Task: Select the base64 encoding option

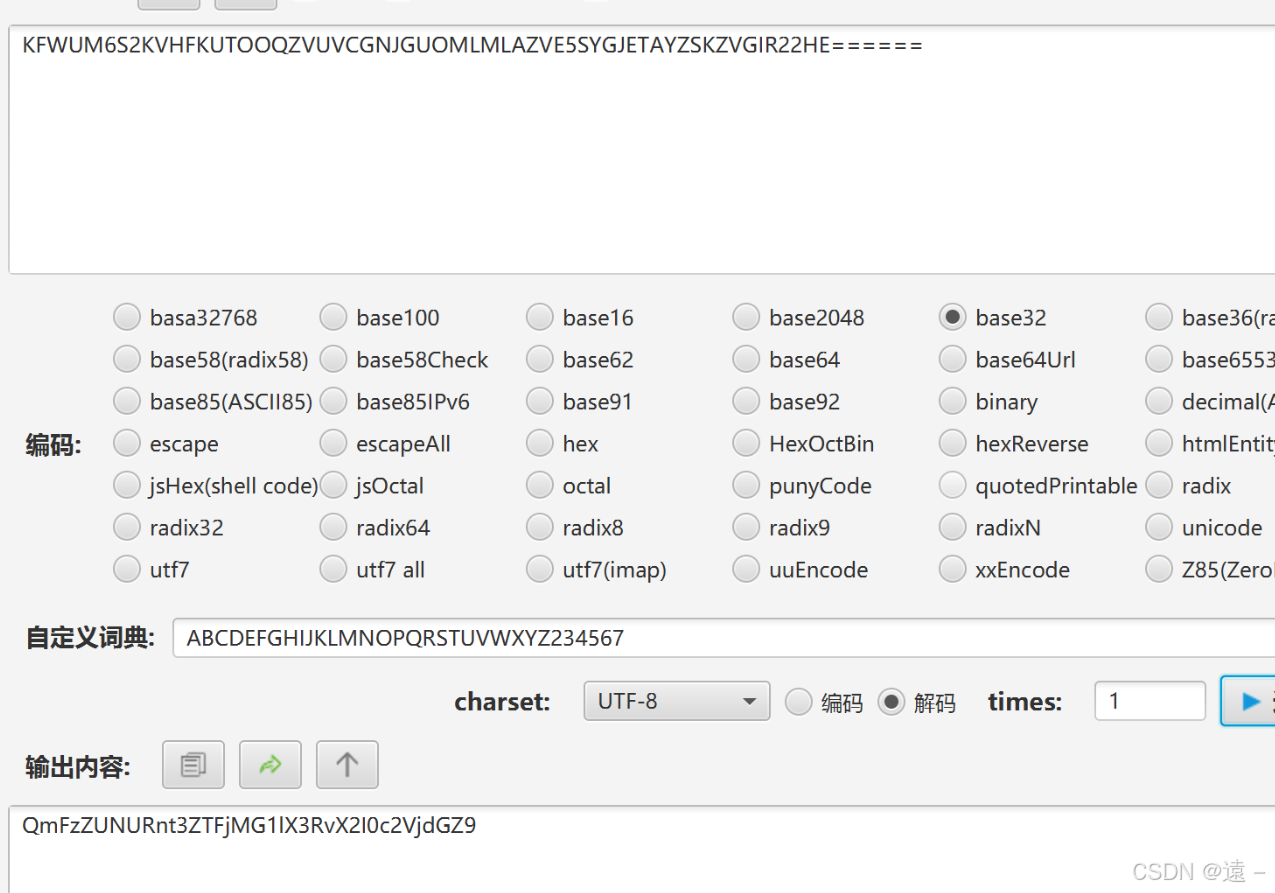Action: 746,359
